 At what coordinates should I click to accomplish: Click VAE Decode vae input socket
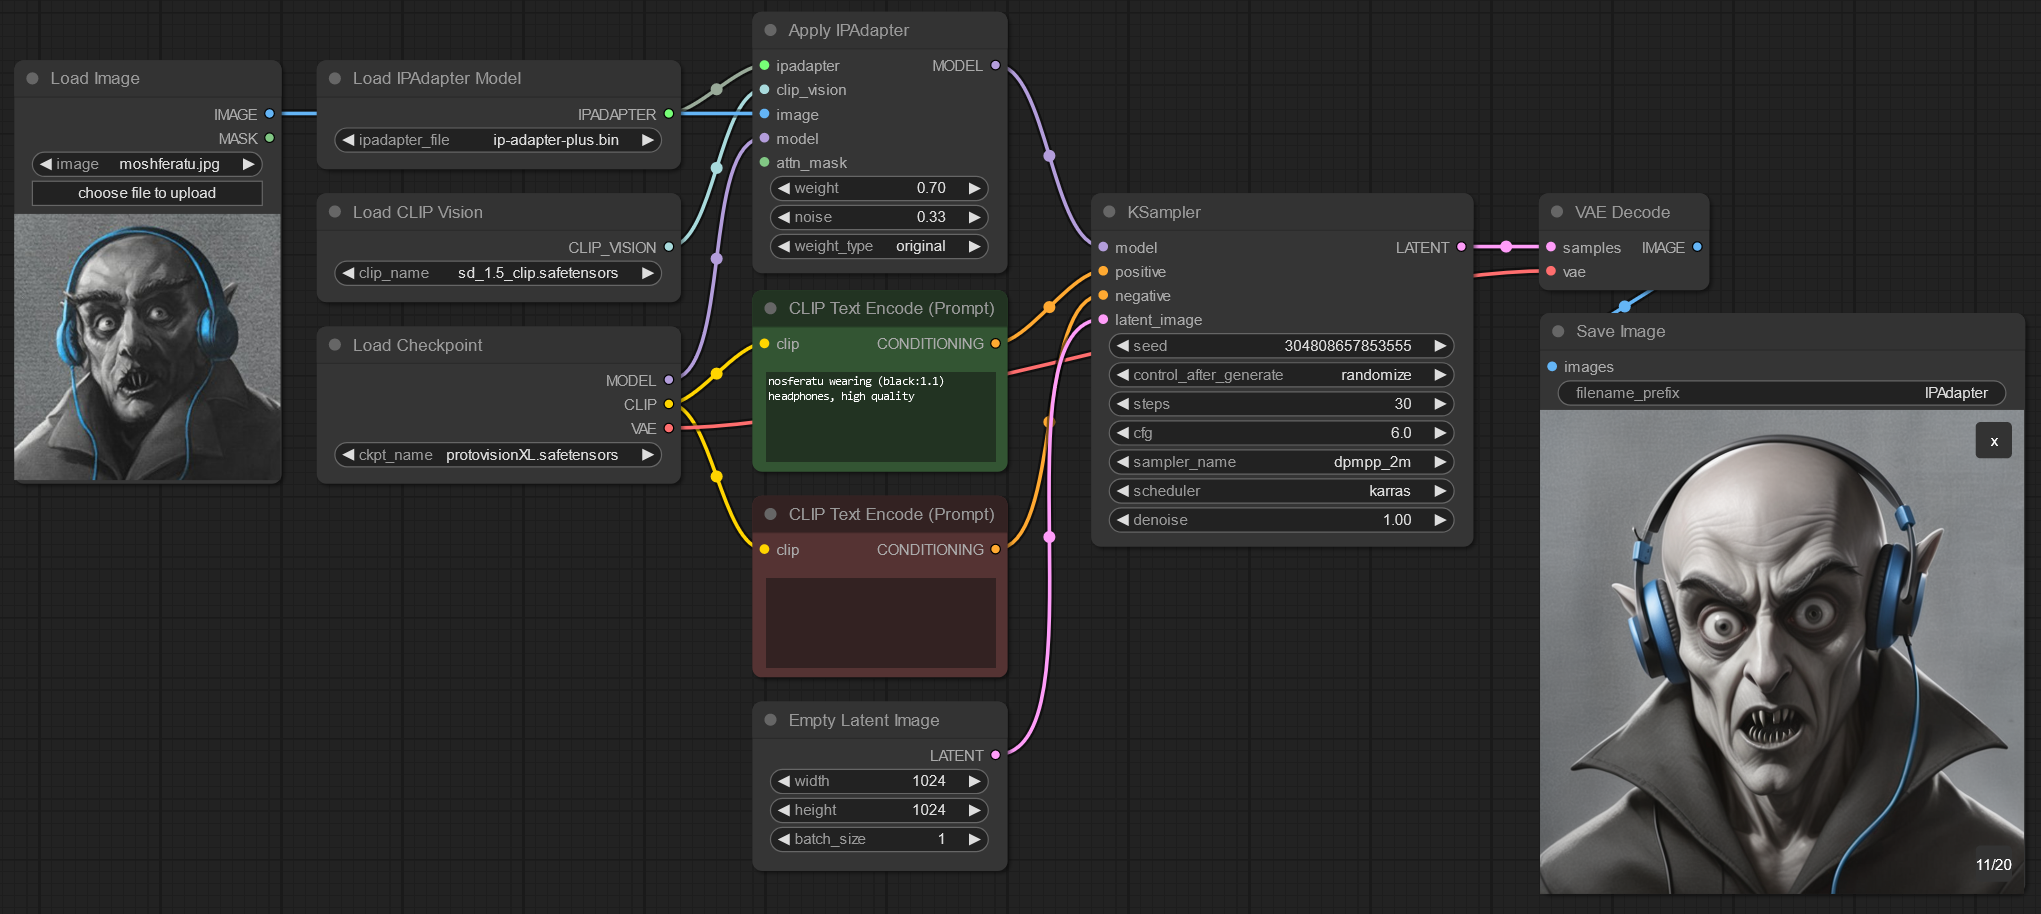coord(1551,271)
